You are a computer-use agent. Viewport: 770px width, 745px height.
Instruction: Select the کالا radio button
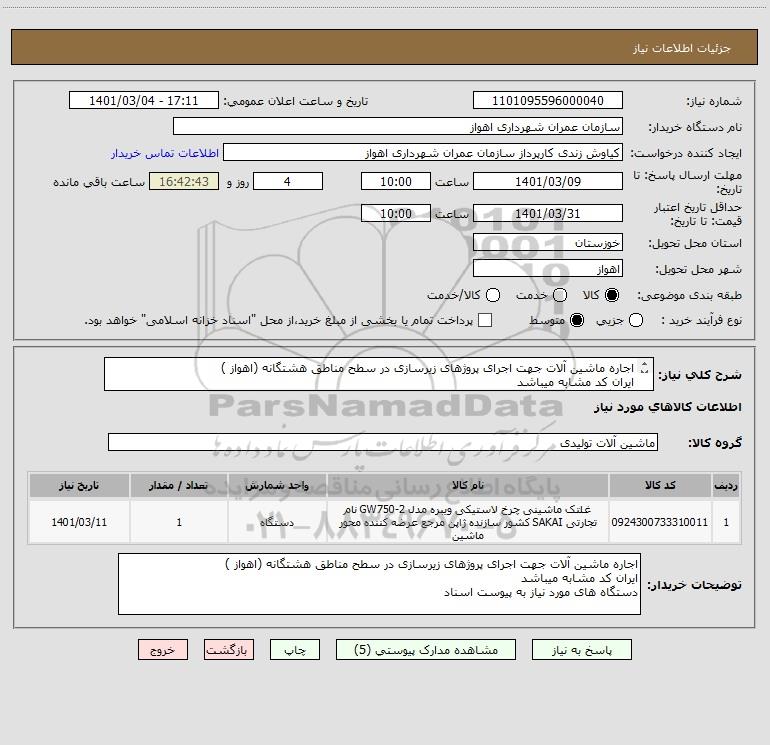[x=612, y=295]
